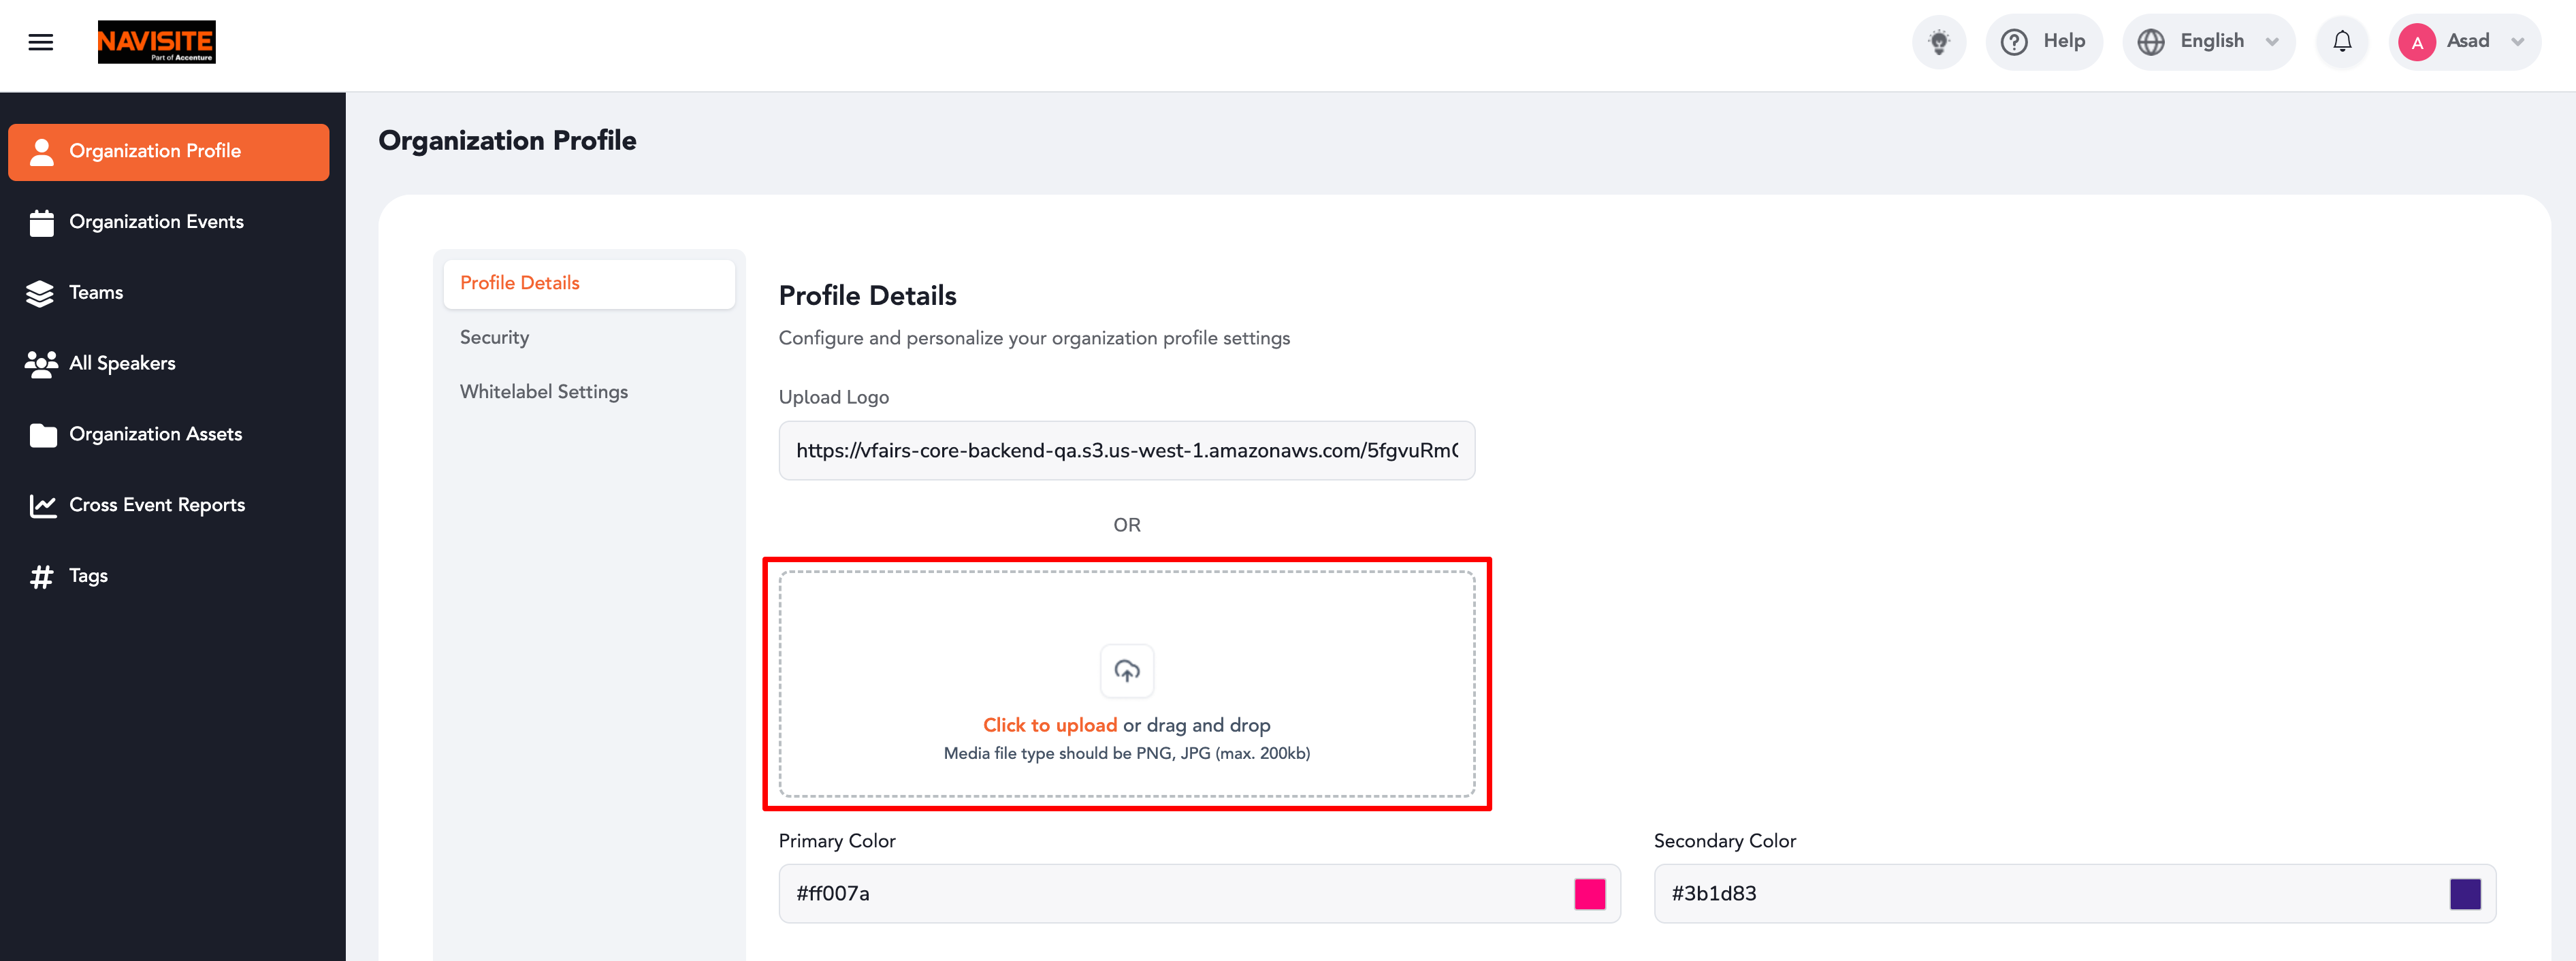Screen dimensions: 2576x961
Task: Click the Cross Event Reports chart icon
Action: pyautogui.click(x=42, y=505)
